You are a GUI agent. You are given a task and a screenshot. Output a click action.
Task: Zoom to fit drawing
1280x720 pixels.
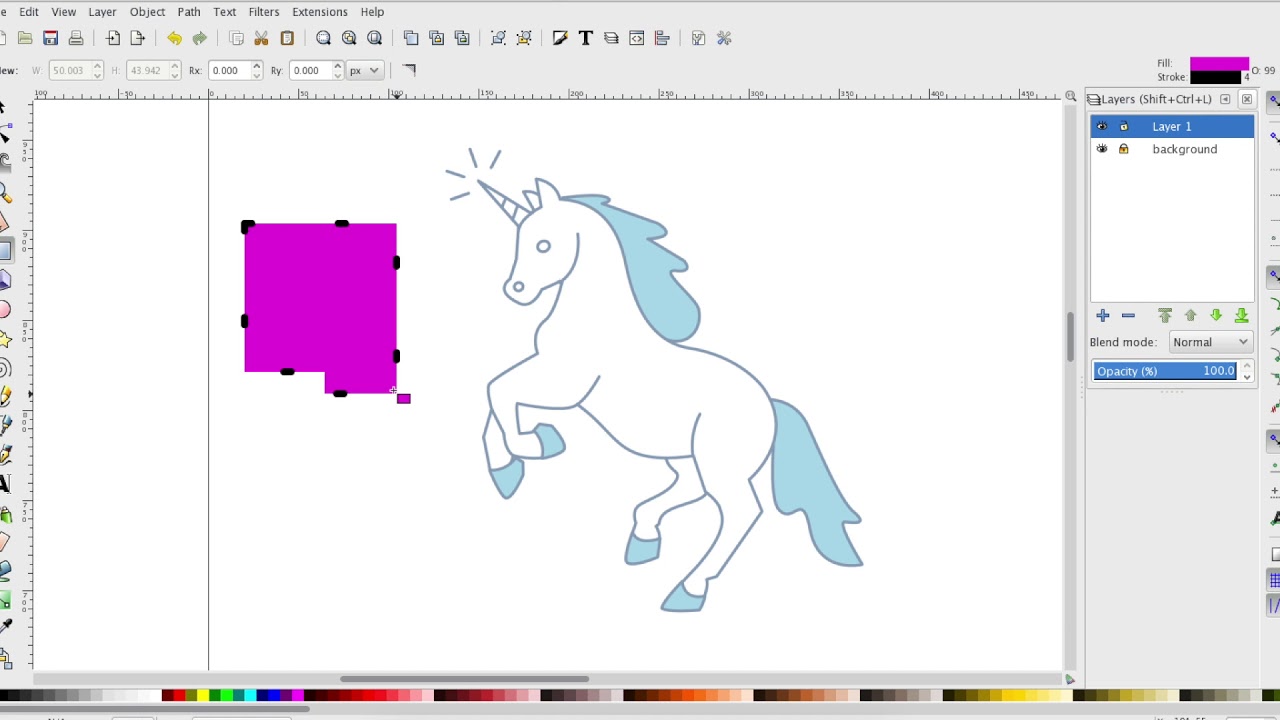click(x=349, y=38)
